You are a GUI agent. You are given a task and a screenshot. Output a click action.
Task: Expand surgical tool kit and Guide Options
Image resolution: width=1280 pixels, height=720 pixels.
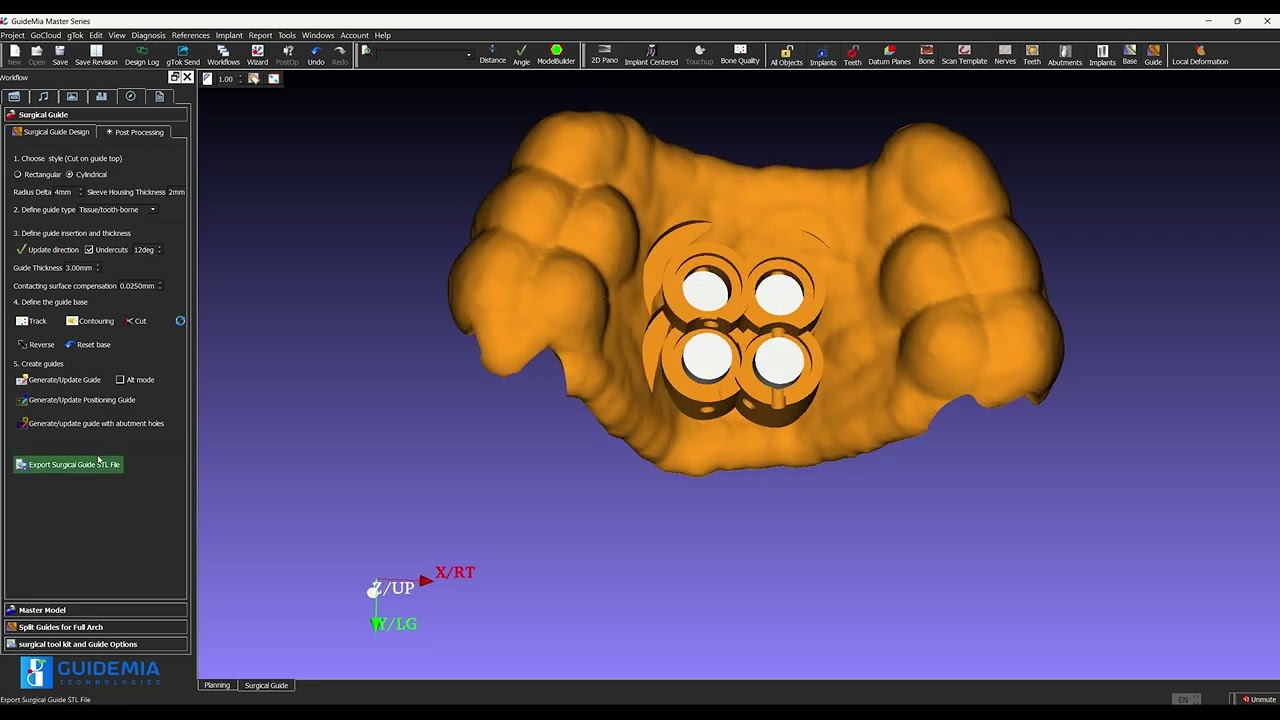coord(96,644)
